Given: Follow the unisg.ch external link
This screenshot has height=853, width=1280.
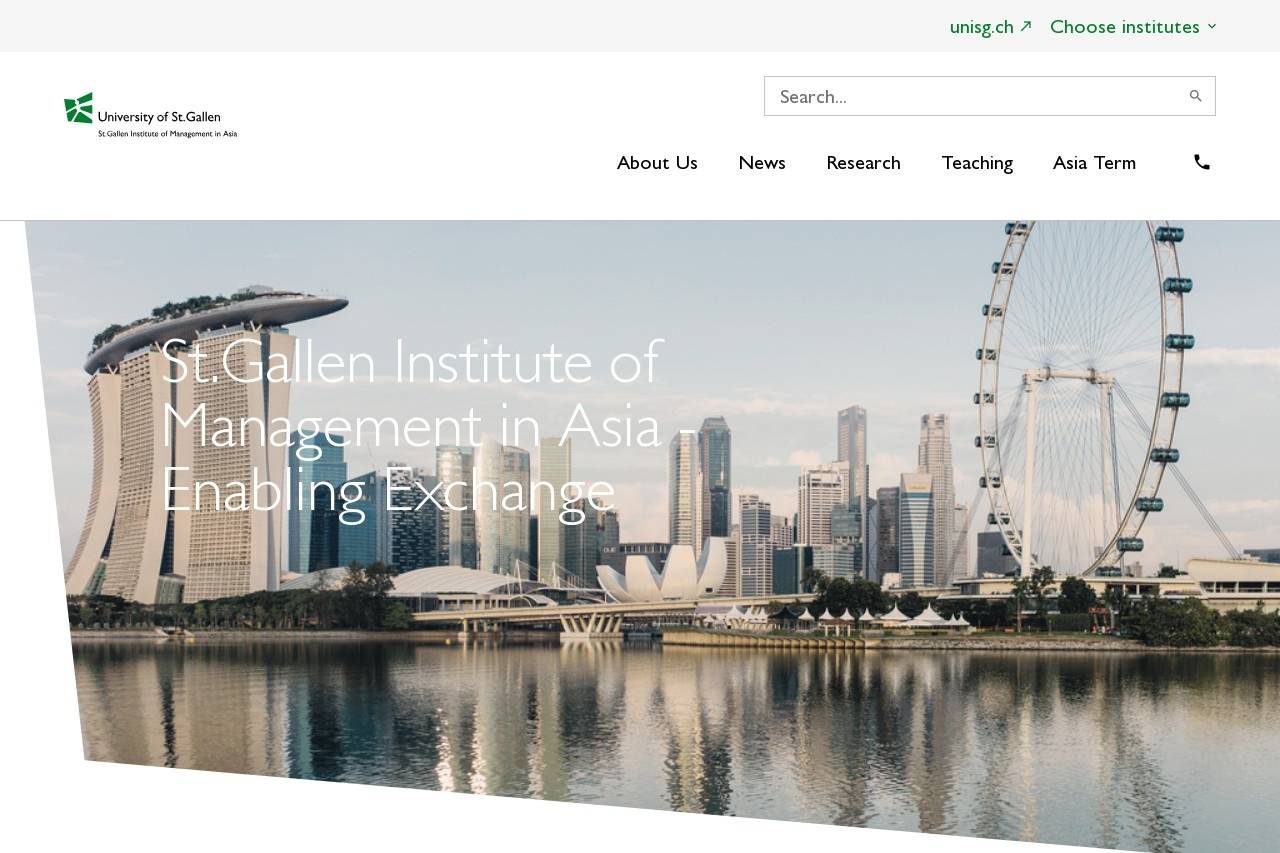Looking at the screenshot, I should pyautogui.click(x=990, y=26).
